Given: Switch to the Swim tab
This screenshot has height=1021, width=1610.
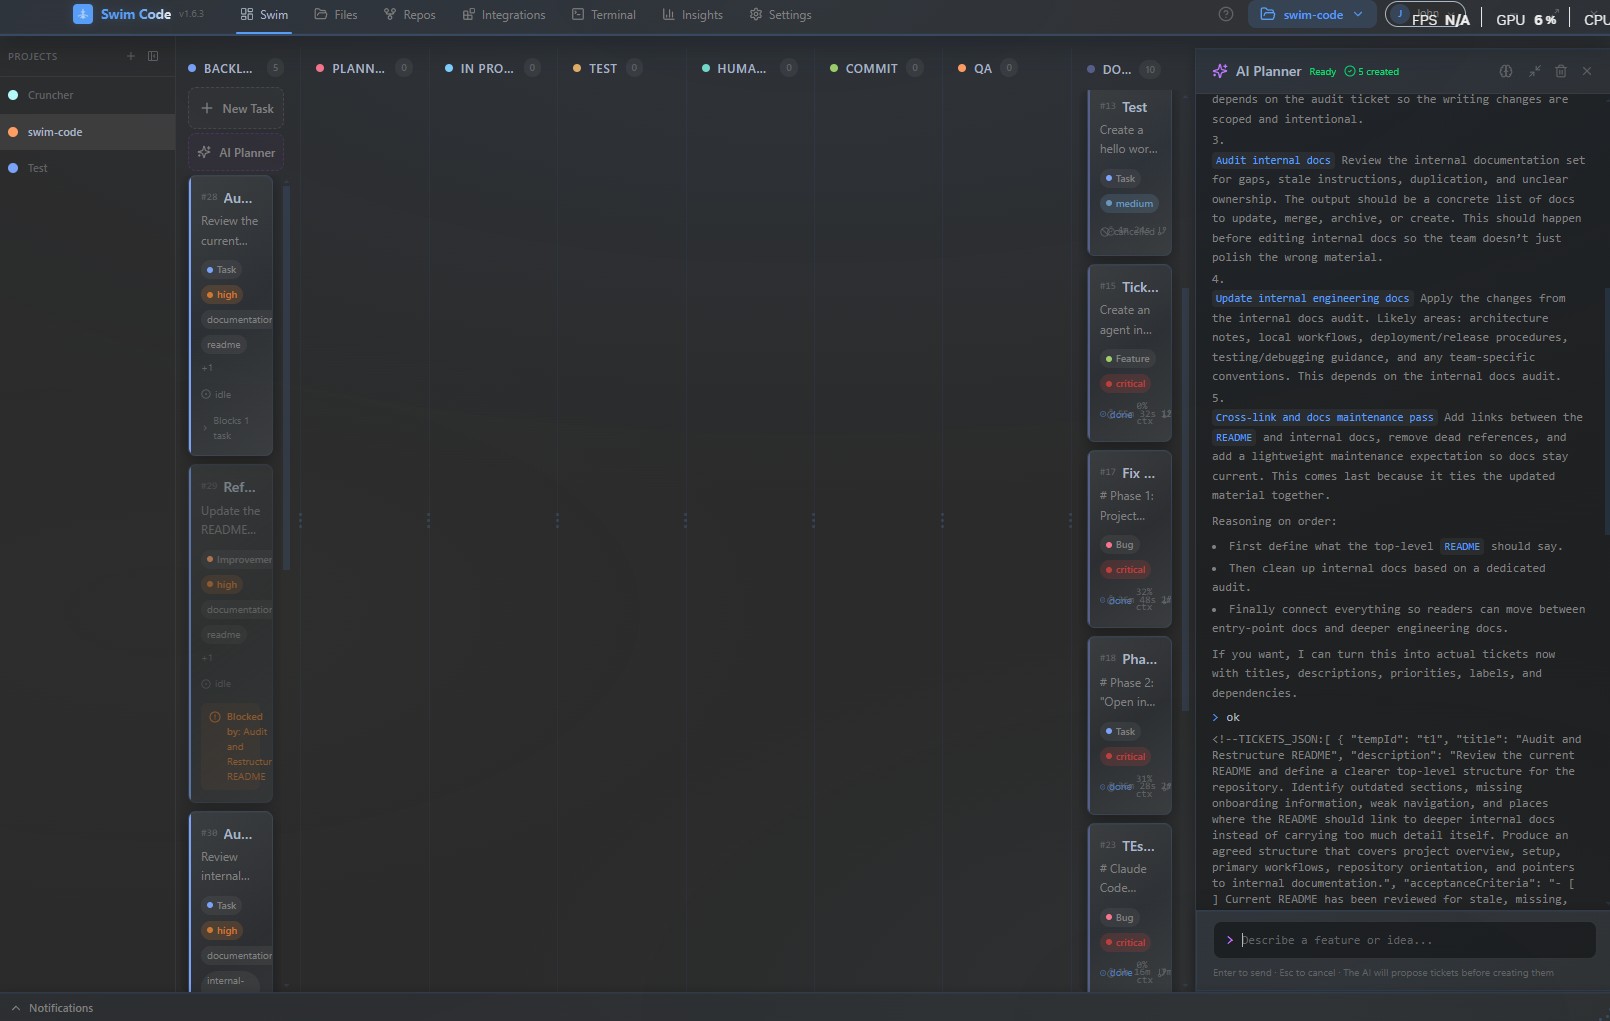Looking at the screenshot, I should click(263, 15).
